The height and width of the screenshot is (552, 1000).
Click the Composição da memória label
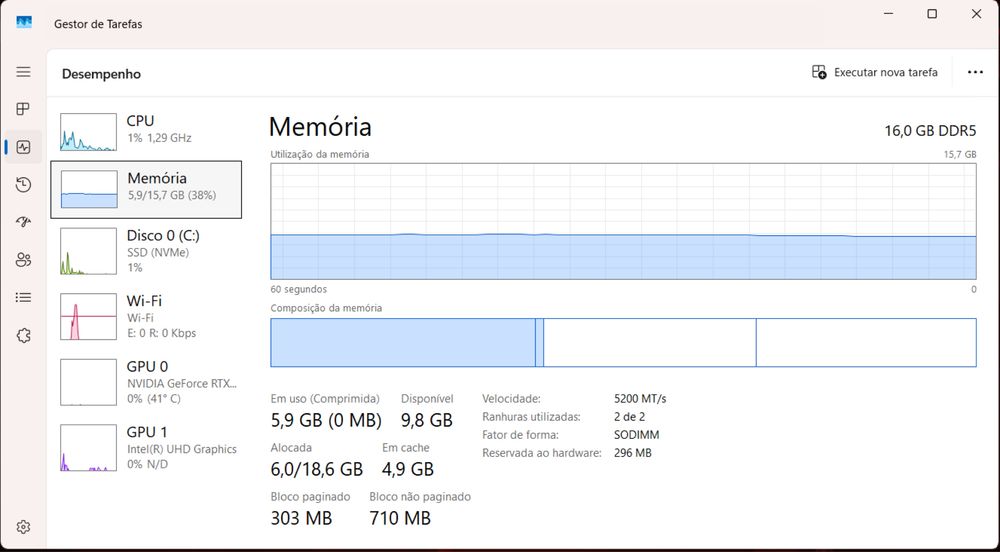tap(326, 308)
